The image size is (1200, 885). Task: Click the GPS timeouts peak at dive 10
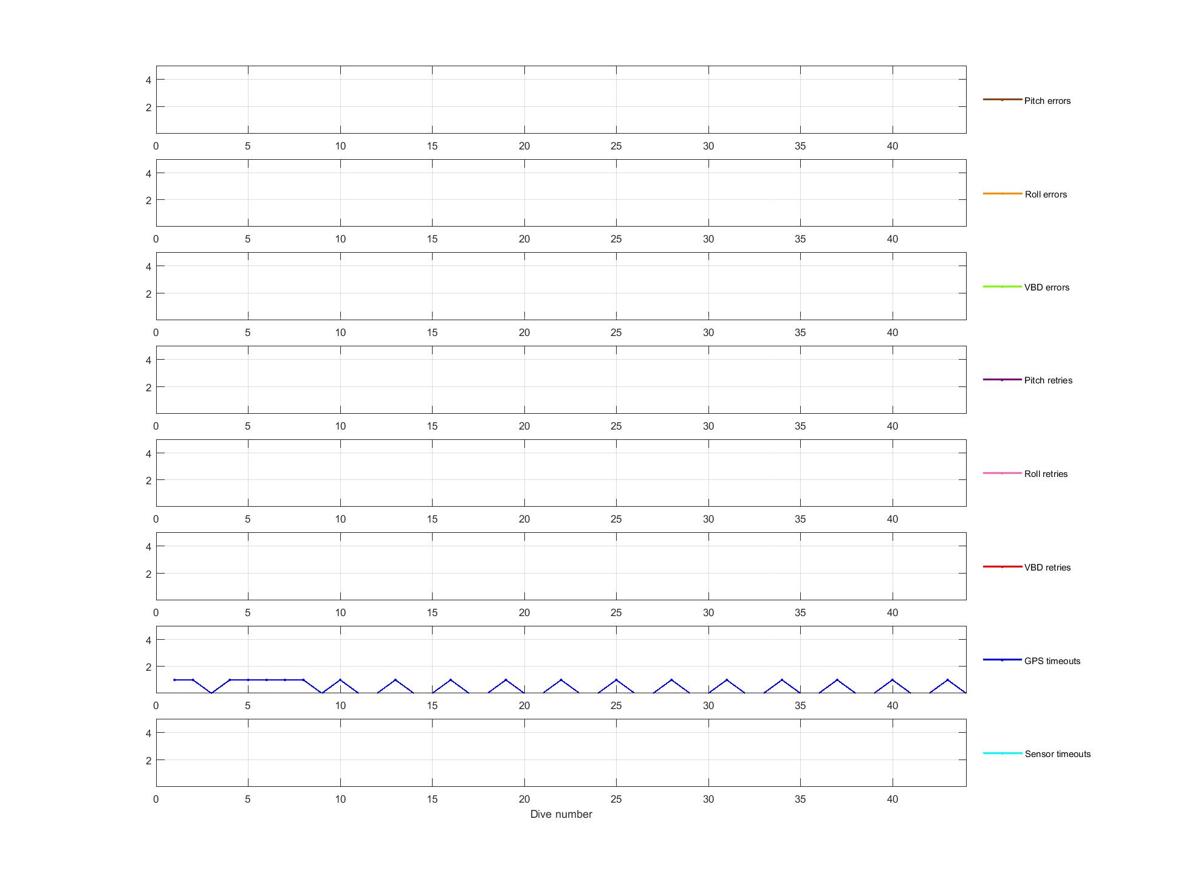(340, 680)
